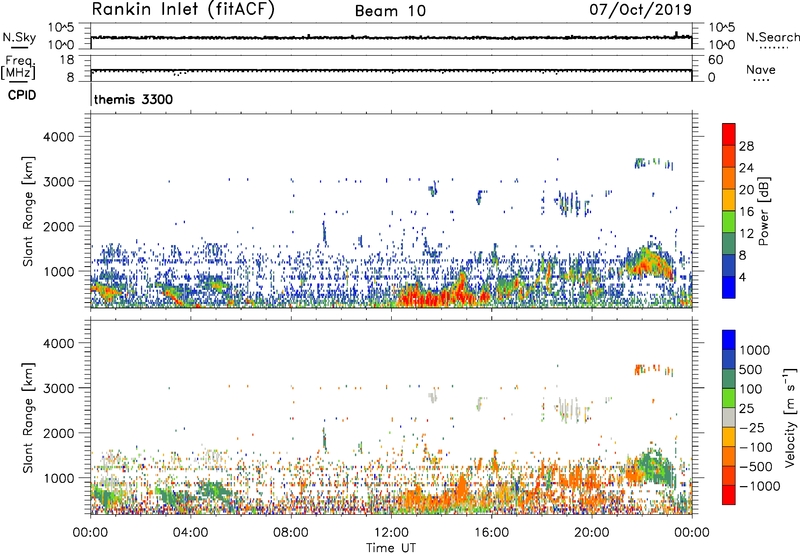Click the "Freq. [MHz]" axis label
Image resolution: width=800 pixels, height=554 pixels.
pyautogui.click(x=18, y=68)
